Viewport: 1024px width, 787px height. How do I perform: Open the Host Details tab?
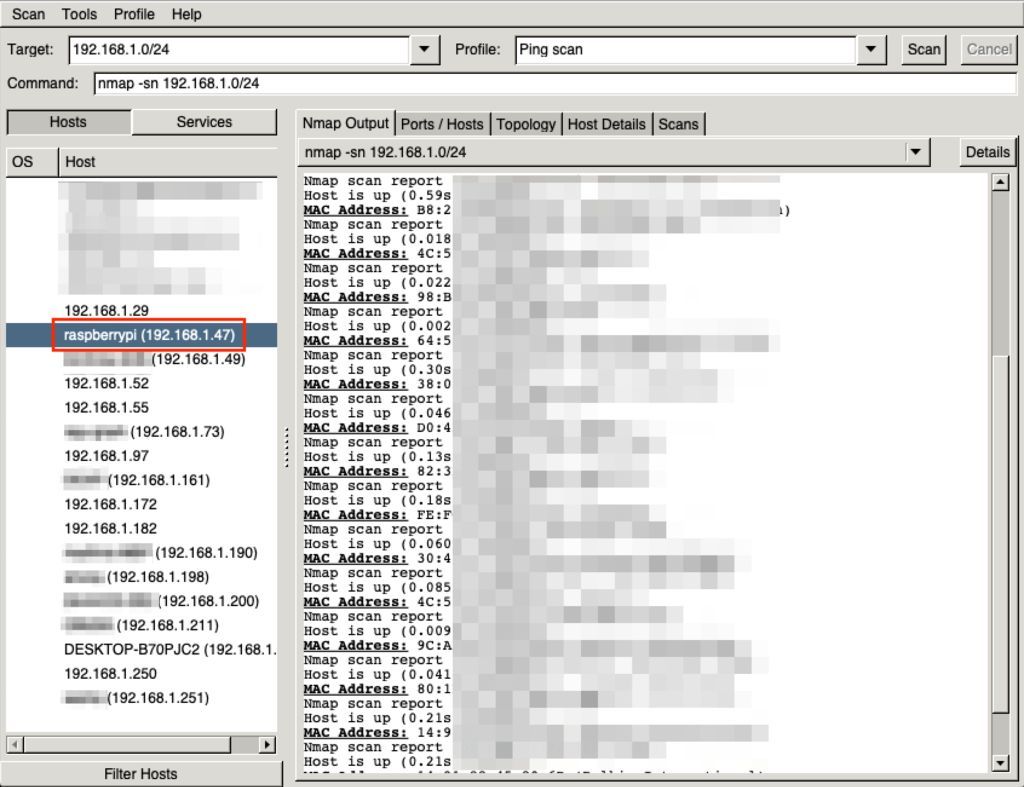(606, 124)
